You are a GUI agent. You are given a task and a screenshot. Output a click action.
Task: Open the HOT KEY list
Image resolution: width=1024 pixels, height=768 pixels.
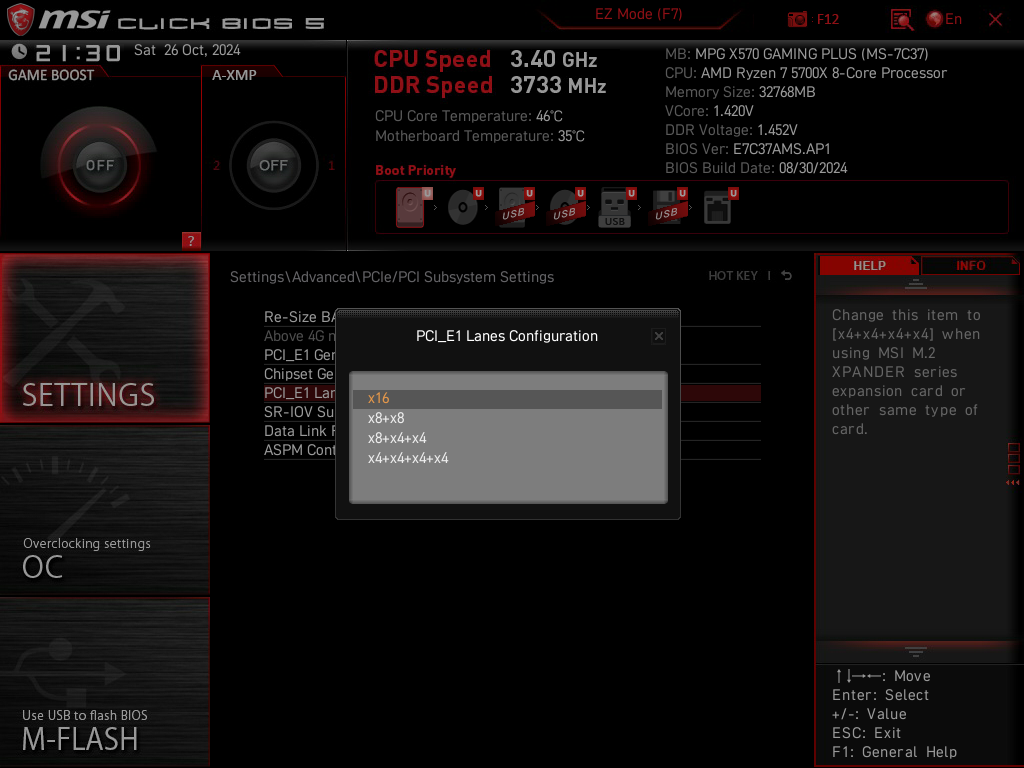coord(733,276)
